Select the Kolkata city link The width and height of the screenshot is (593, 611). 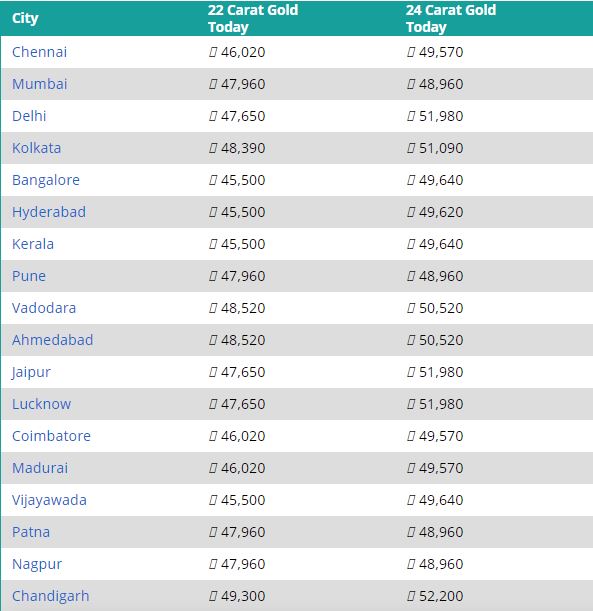(x=37, y=148)
